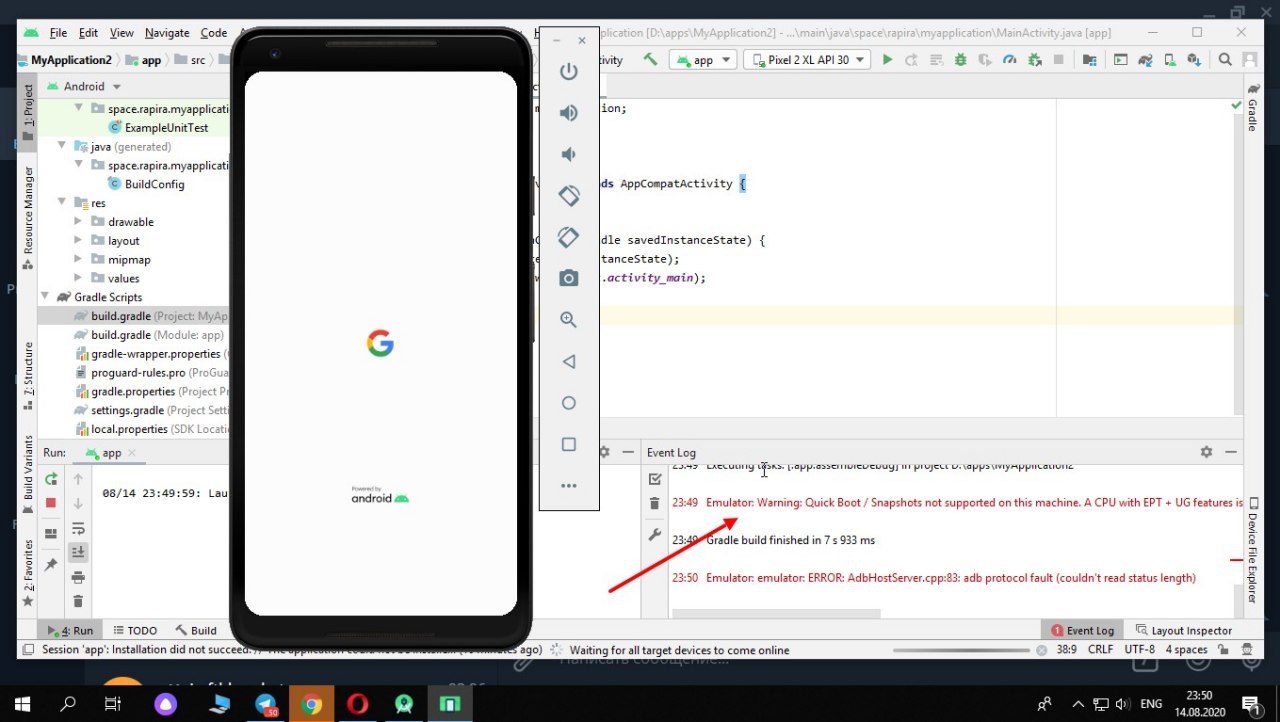The image size is (1280, 722).
Task: Click the grey Stop square in toolbar
Action: pos(1059,60)
